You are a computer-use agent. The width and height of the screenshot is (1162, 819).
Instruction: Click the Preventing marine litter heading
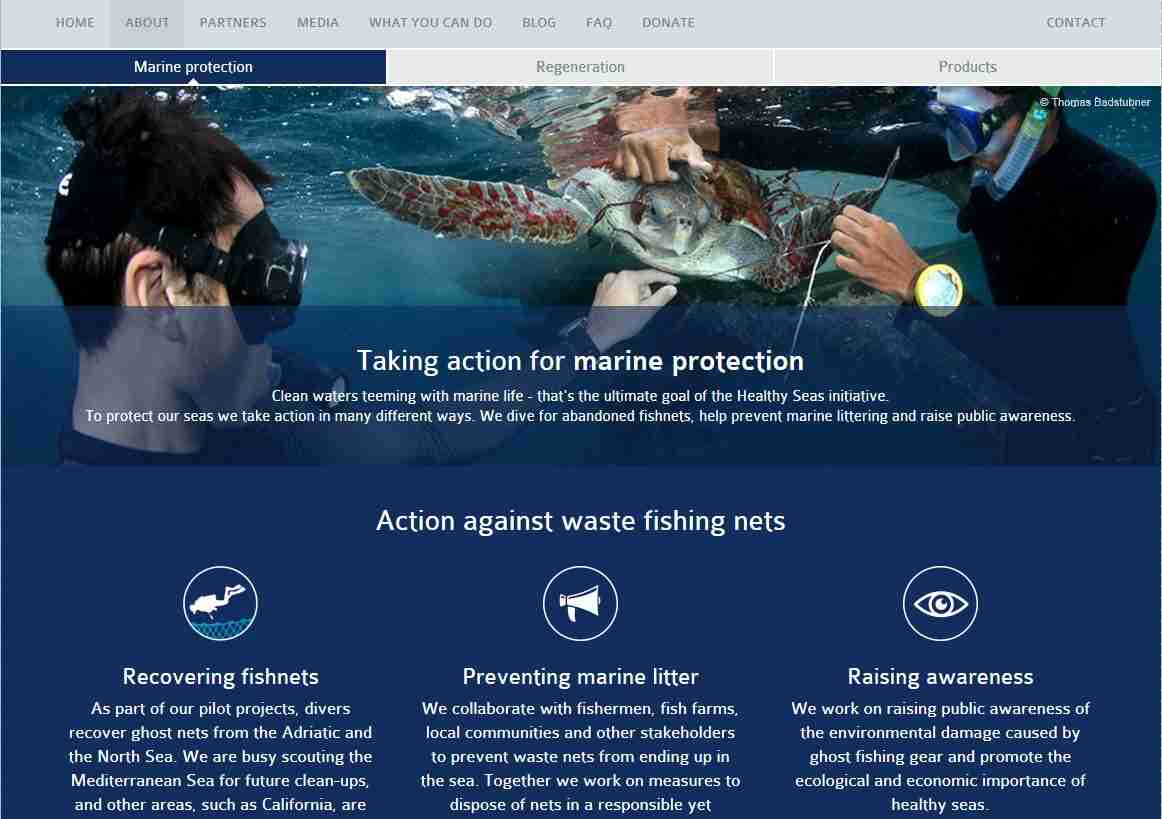point(580,677)
